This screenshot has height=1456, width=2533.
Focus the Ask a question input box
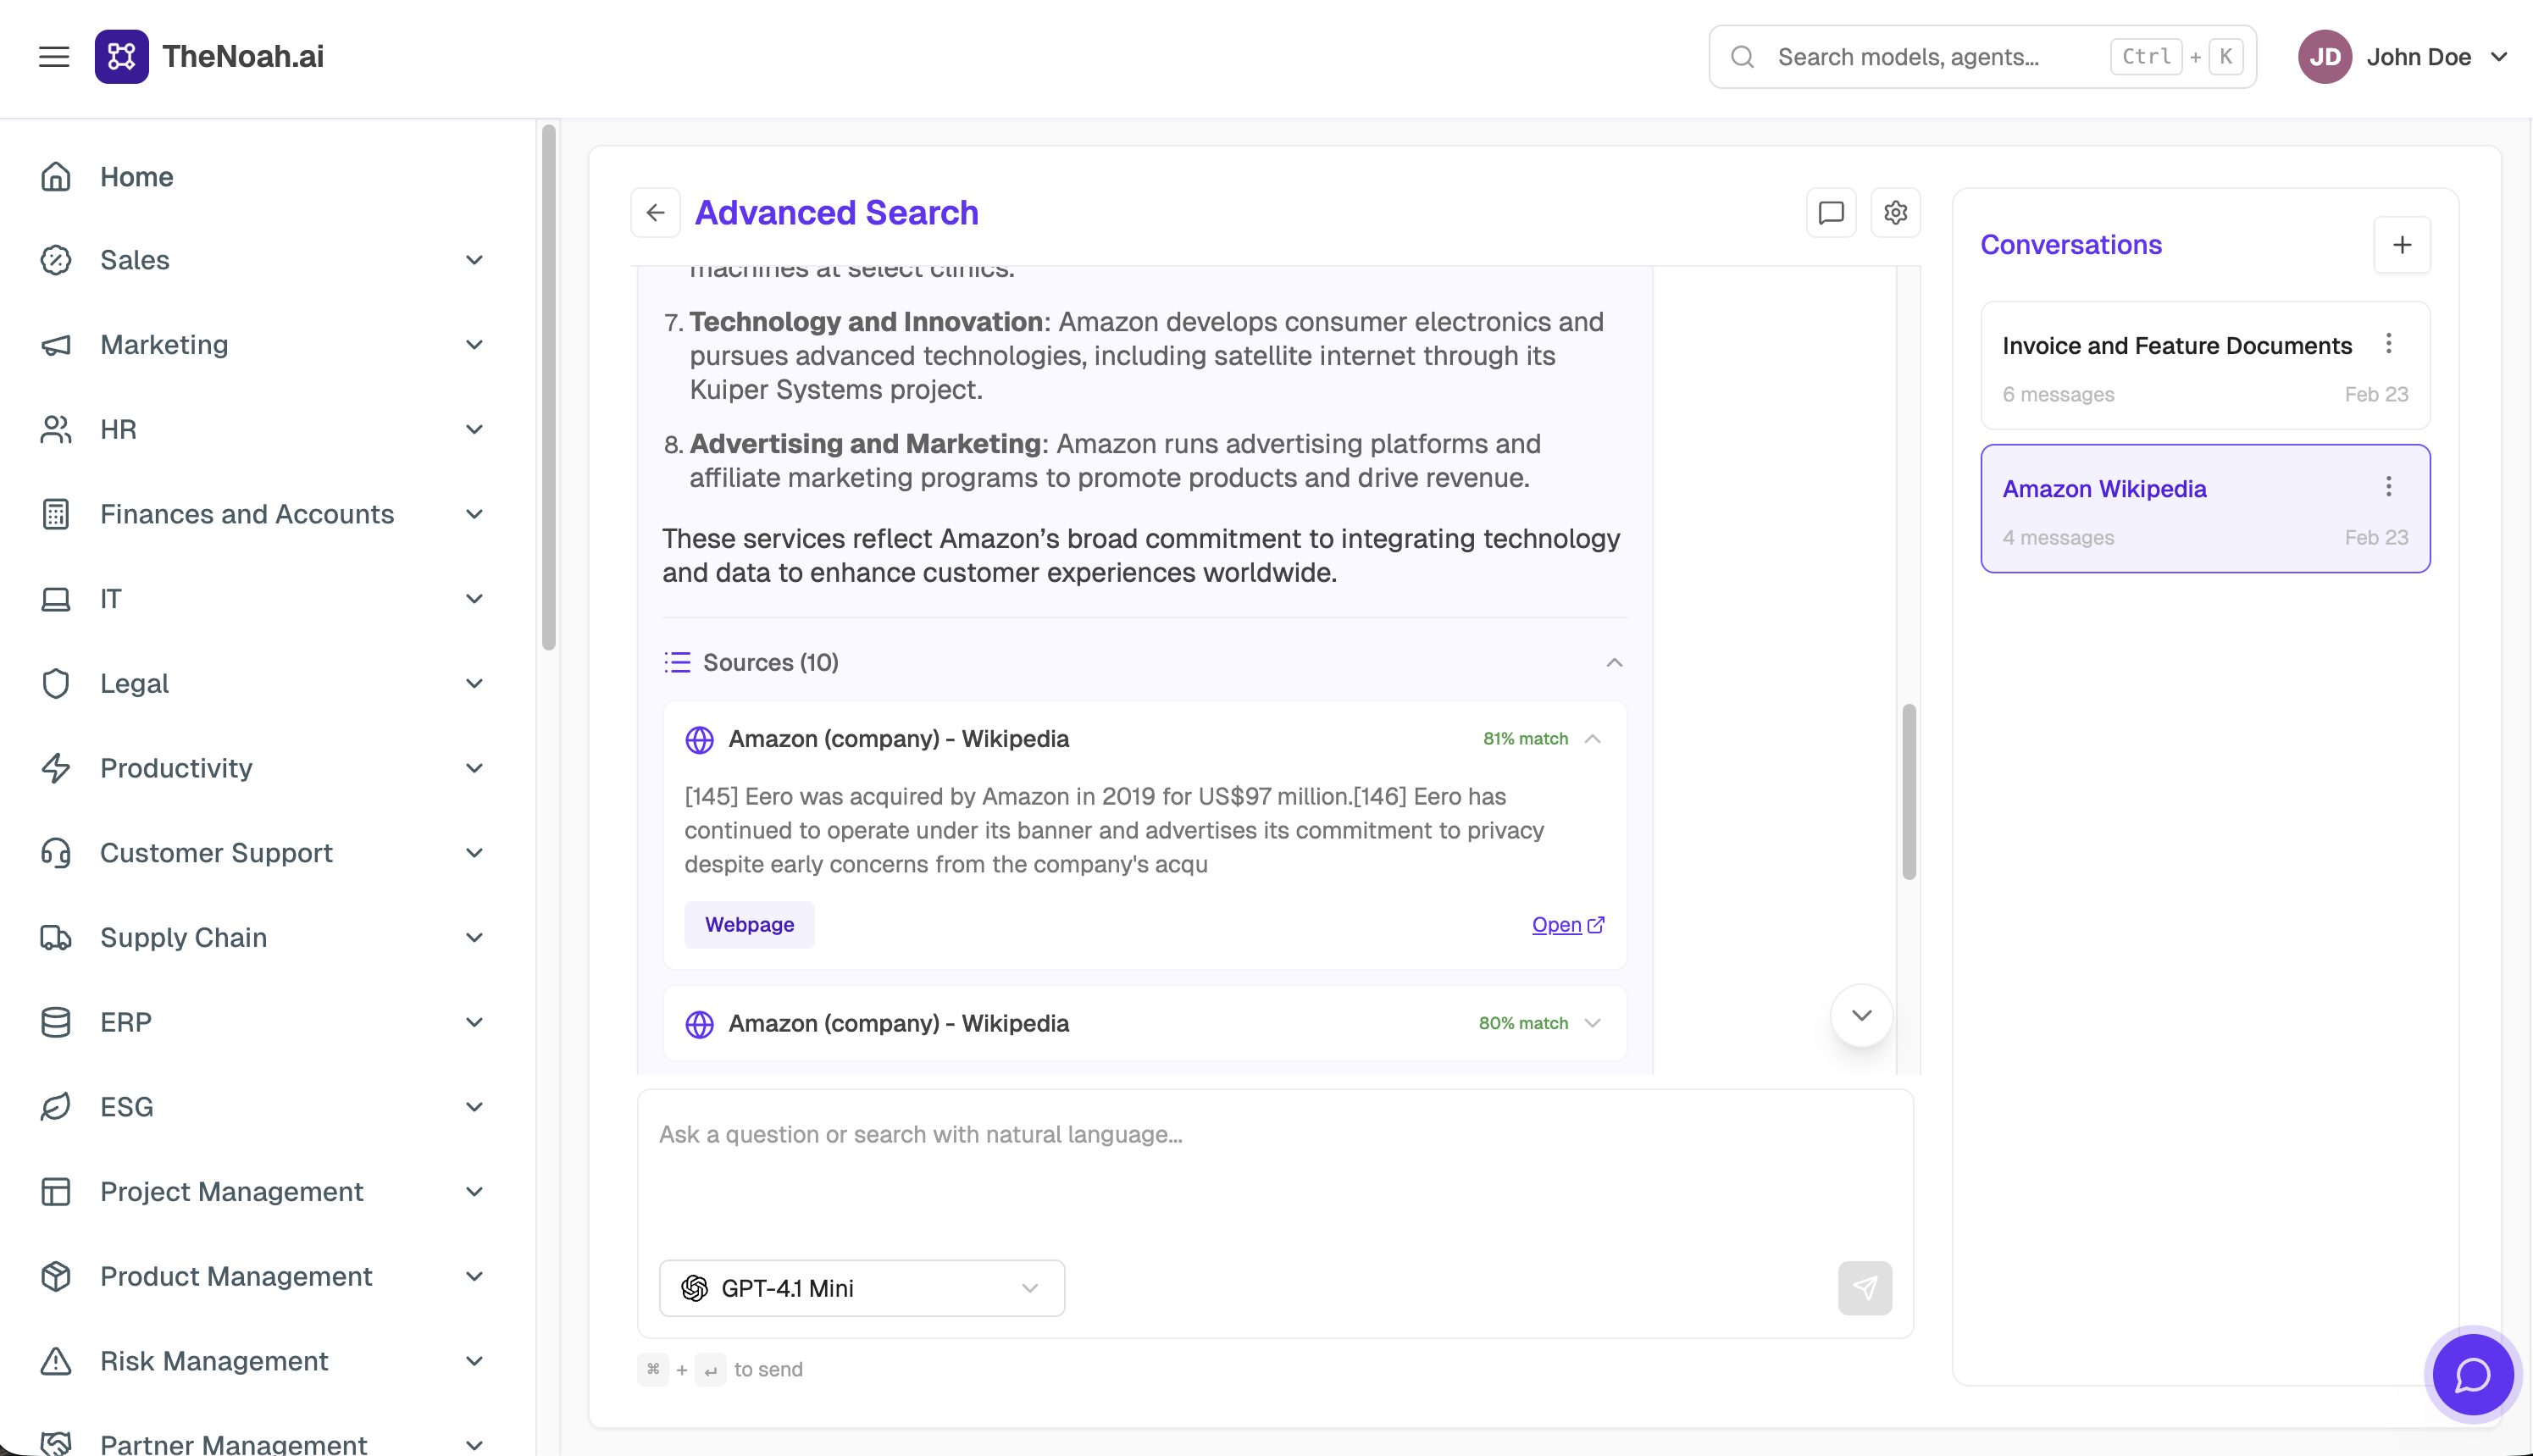(1274, 1170)
